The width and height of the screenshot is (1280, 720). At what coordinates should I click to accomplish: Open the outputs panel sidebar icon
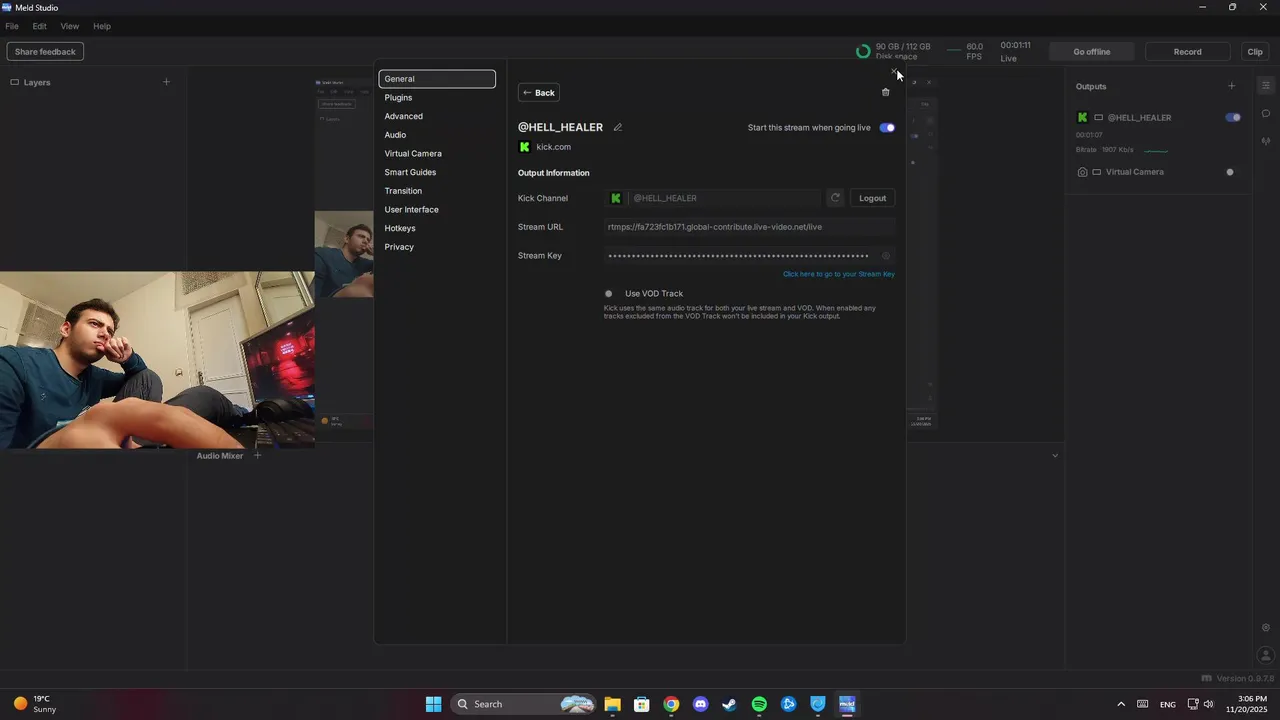click(x=1266, y=85)
